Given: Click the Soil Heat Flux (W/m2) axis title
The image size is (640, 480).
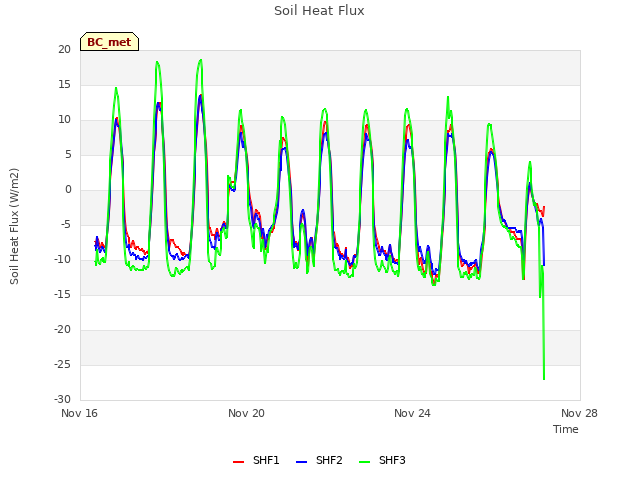Looking at the screenshot, I should pos(14,226).
